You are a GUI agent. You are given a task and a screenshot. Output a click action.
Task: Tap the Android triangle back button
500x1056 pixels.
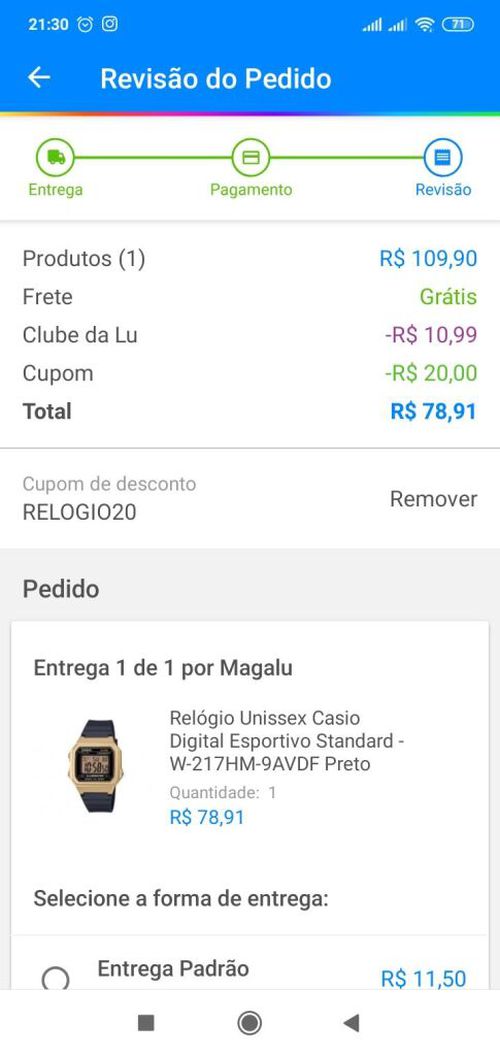351,1023
